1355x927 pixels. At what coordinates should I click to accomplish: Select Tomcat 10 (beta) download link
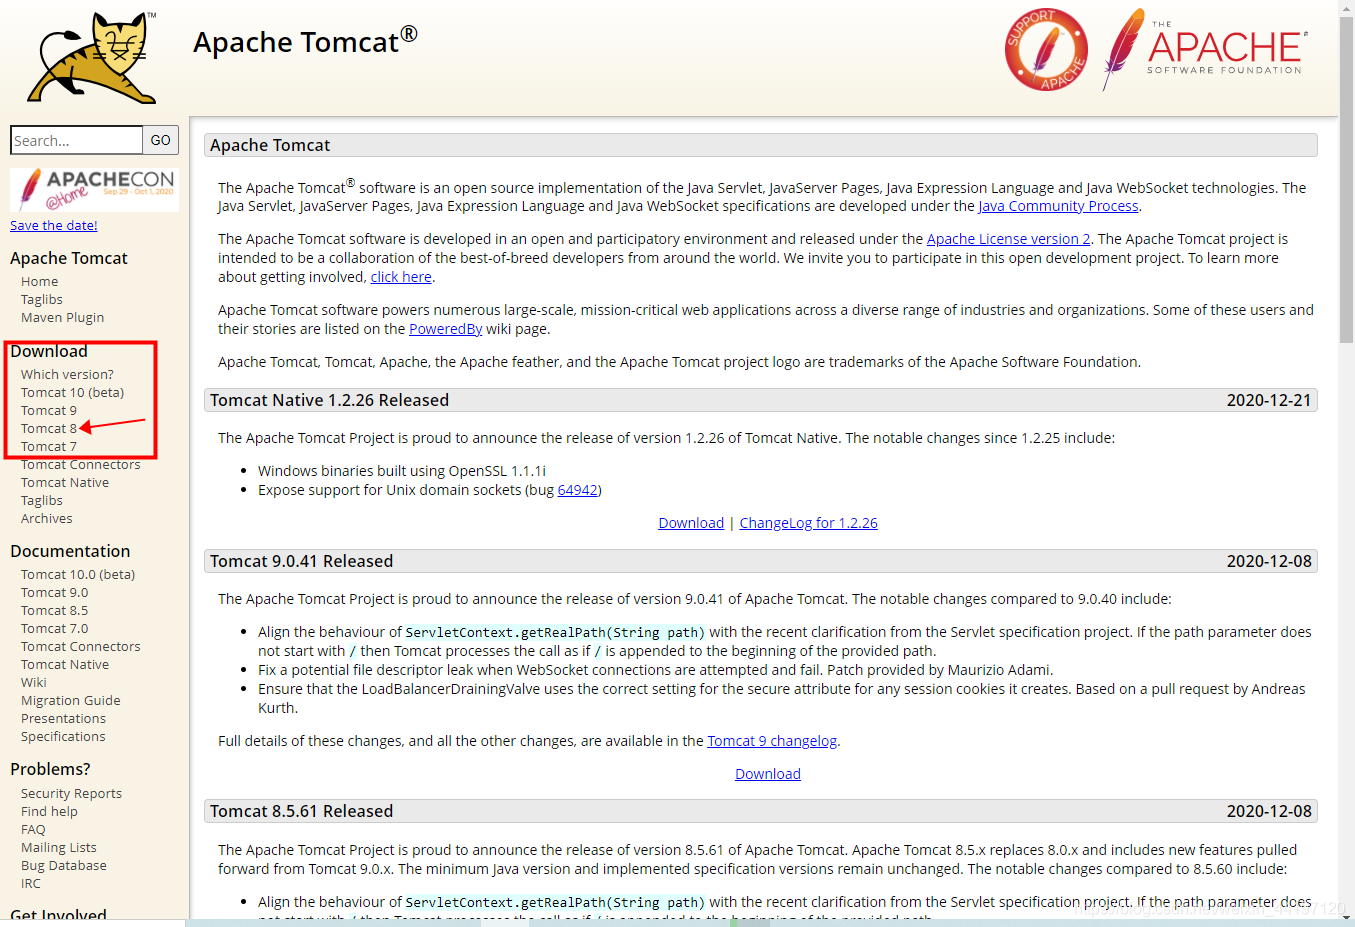click(x=73, y=393)
